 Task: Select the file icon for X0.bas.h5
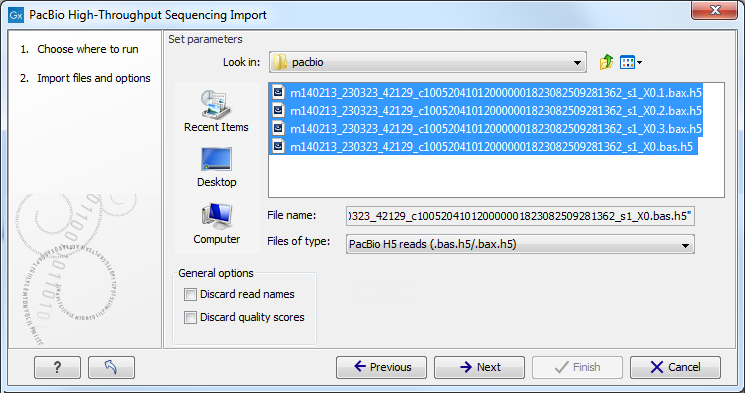pyautogui.click(x=278, y=146)
